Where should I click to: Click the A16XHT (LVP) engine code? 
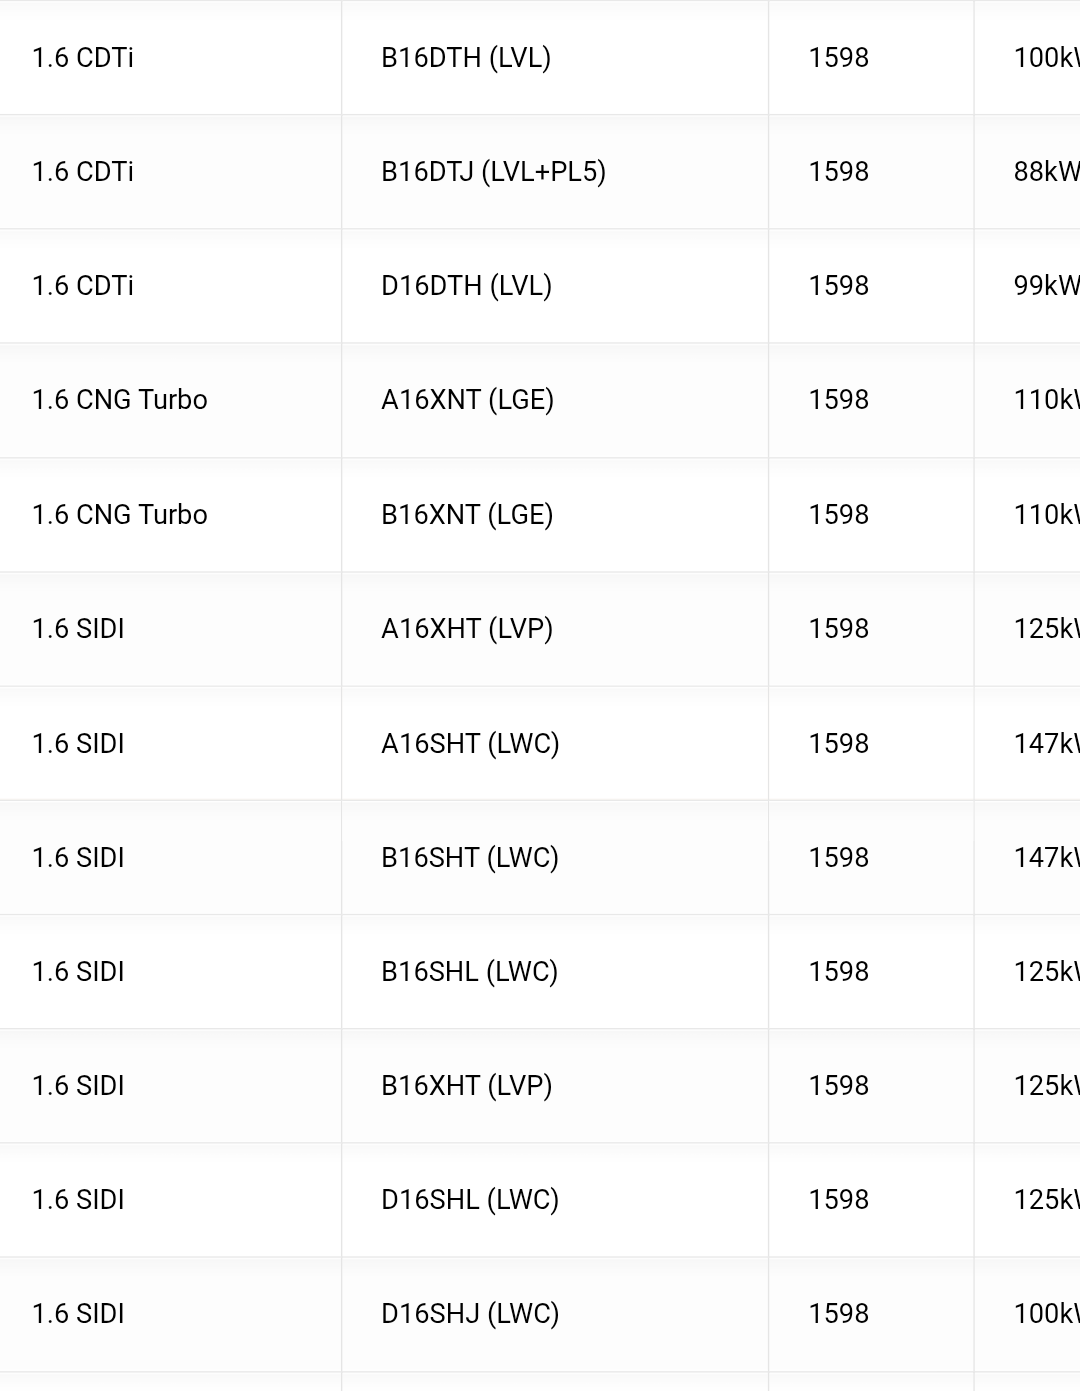coord(467,629)
